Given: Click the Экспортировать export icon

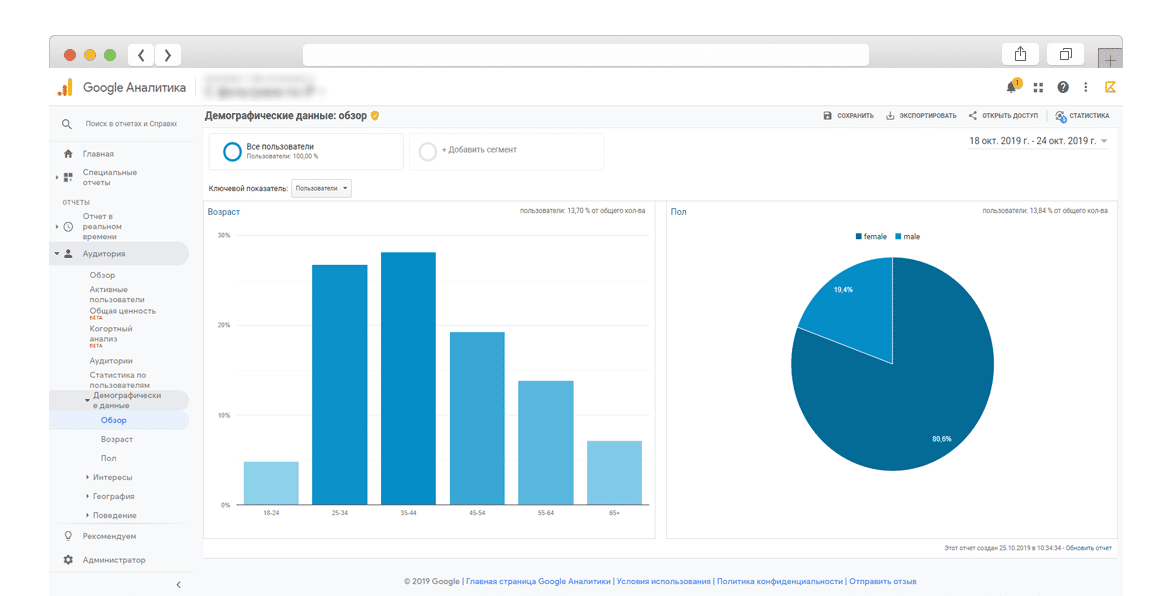Looking at the screenshot, I should [x=890, y=116].
